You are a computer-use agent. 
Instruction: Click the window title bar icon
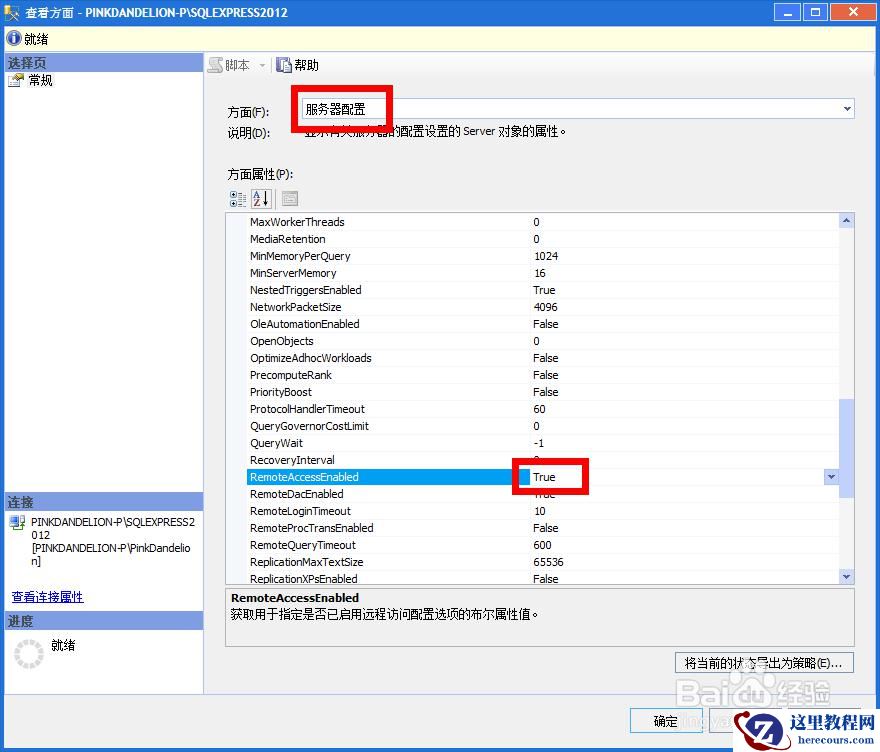(x=12, y=12)
